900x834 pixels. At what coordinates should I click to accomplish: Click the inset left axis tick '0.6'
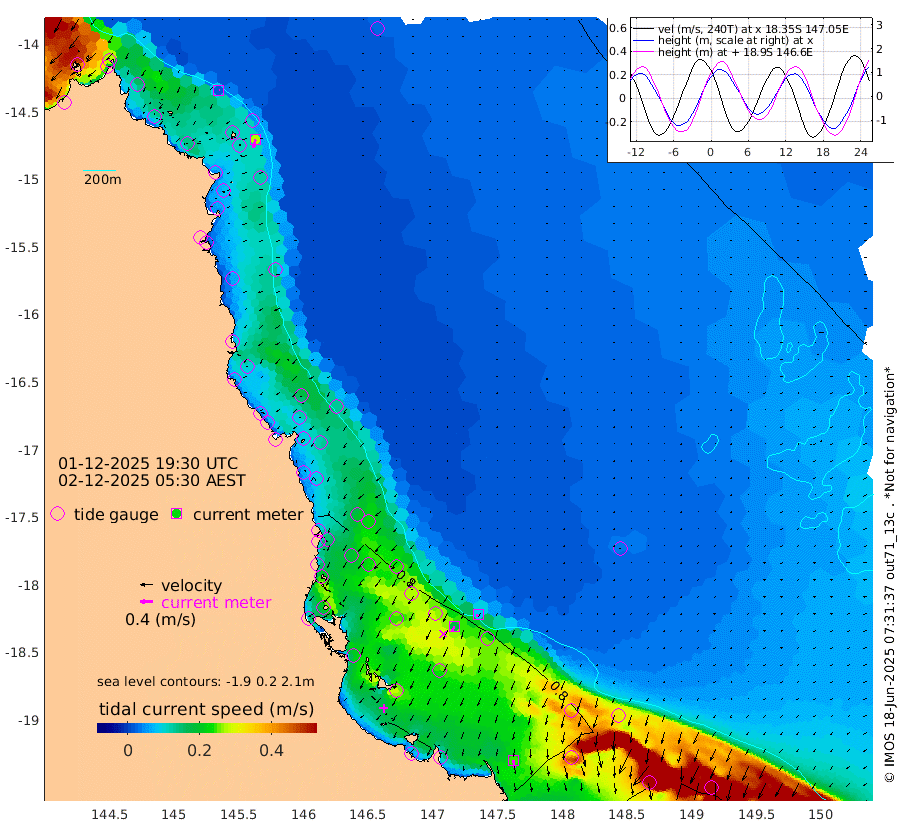click(x=618, y=28)
